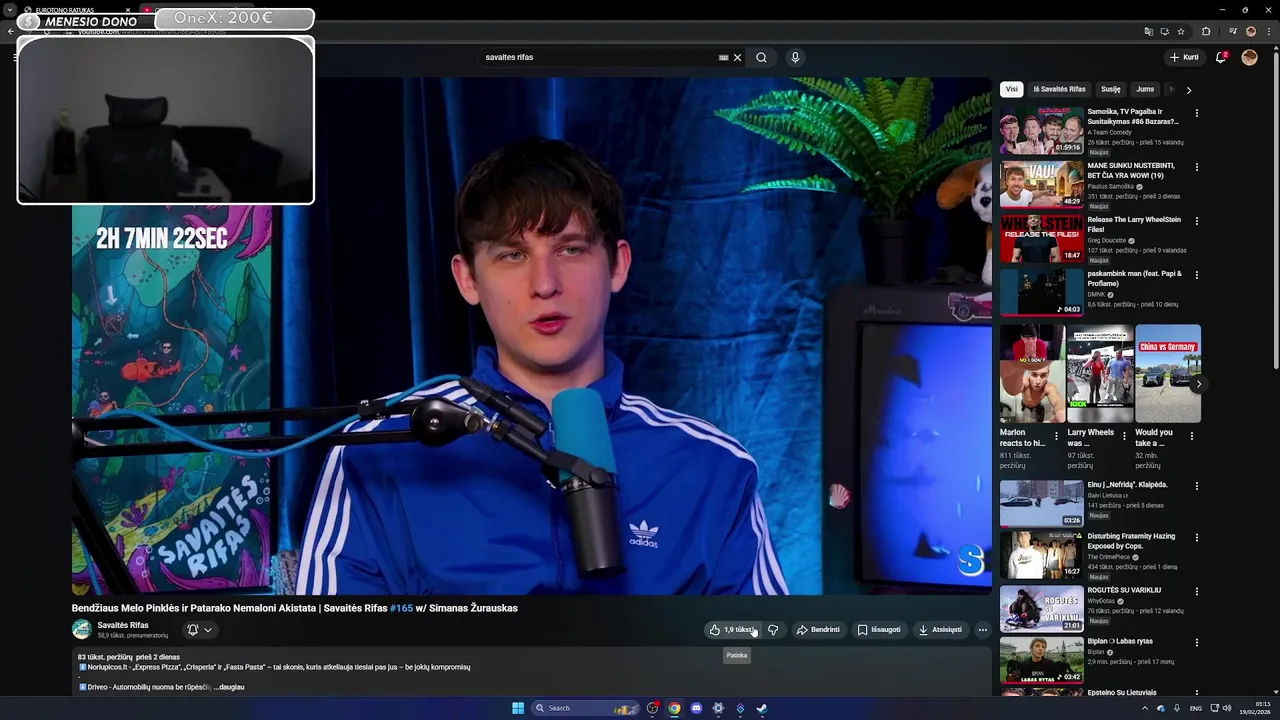Open options for Biplan Labas rytas video
Screen dimensions: 1280x720
pyautogui.click(x=1196, y=643)
